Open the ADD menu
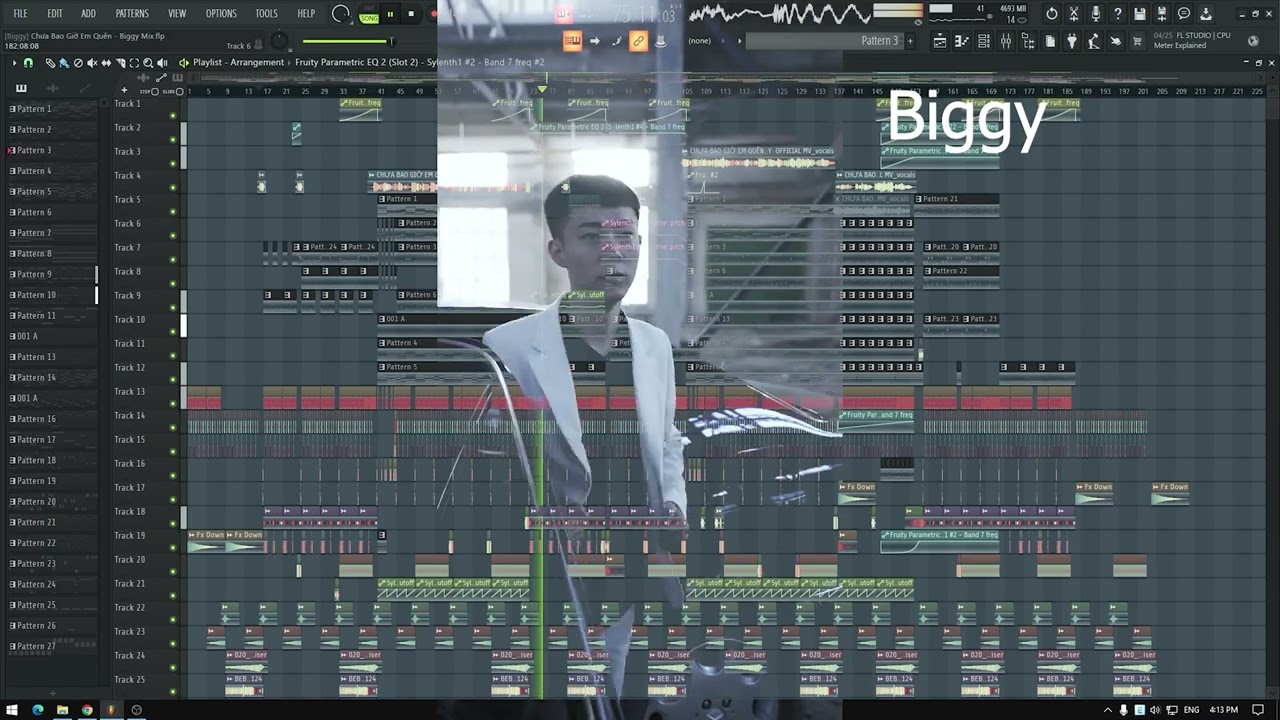 tap(88, 14)
